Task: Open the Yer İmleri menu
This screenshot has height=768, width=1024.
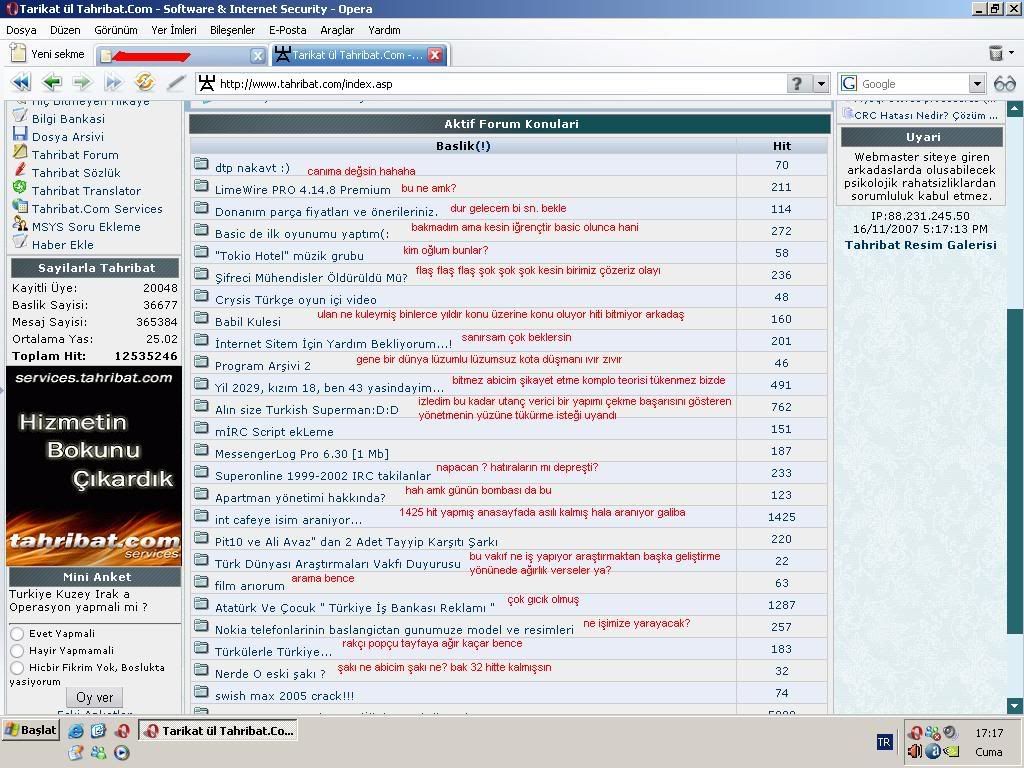Action: coord(174,30)
